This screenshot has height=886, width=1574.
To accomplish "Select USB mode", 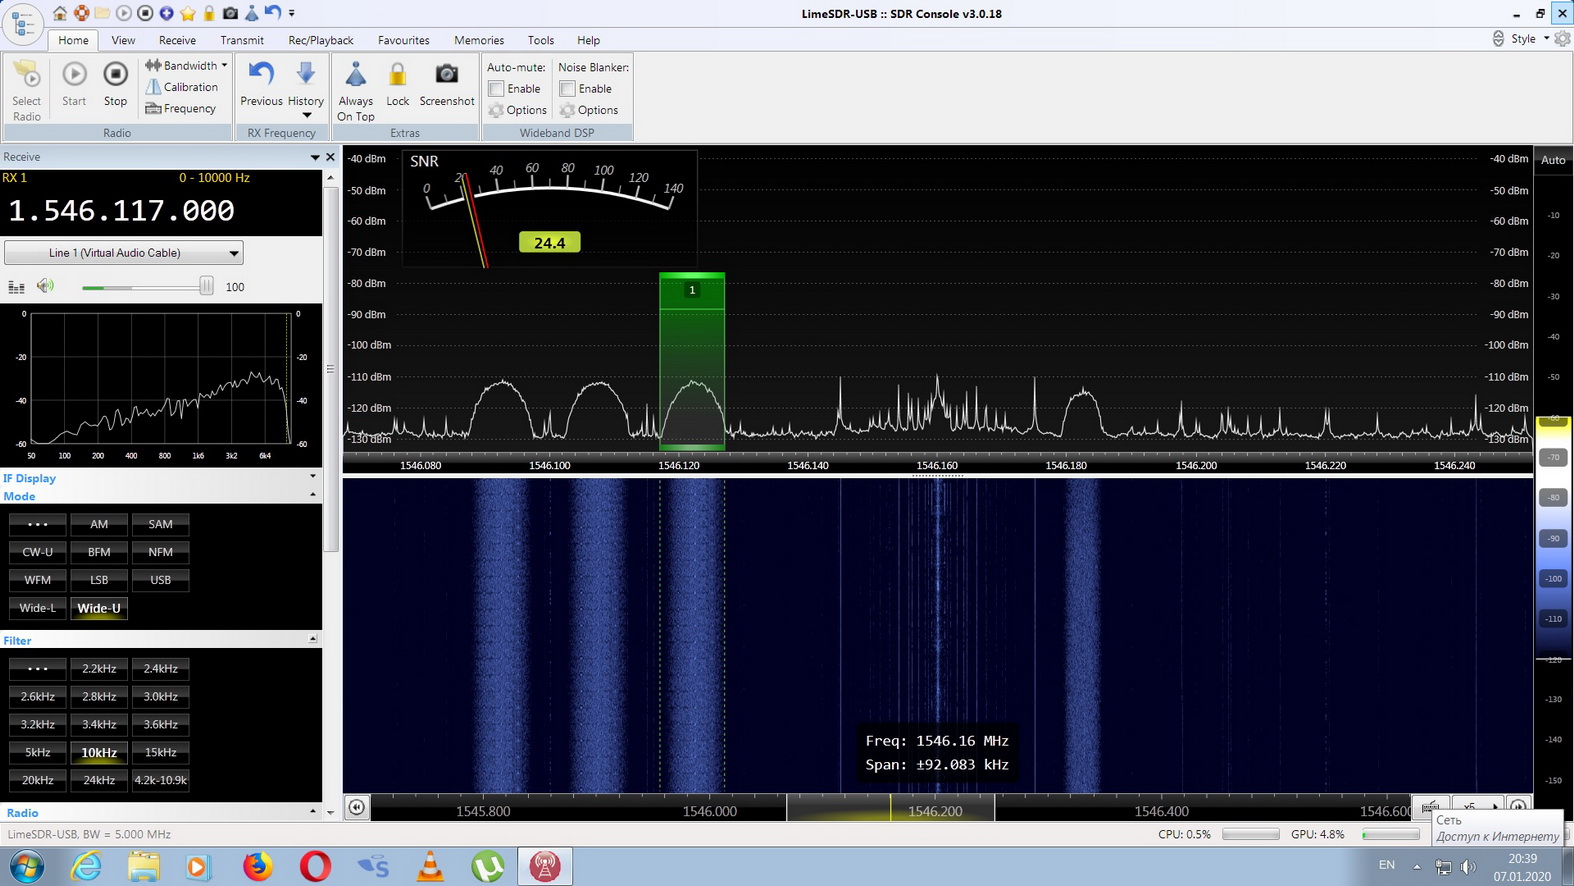I will click(160, 580).
